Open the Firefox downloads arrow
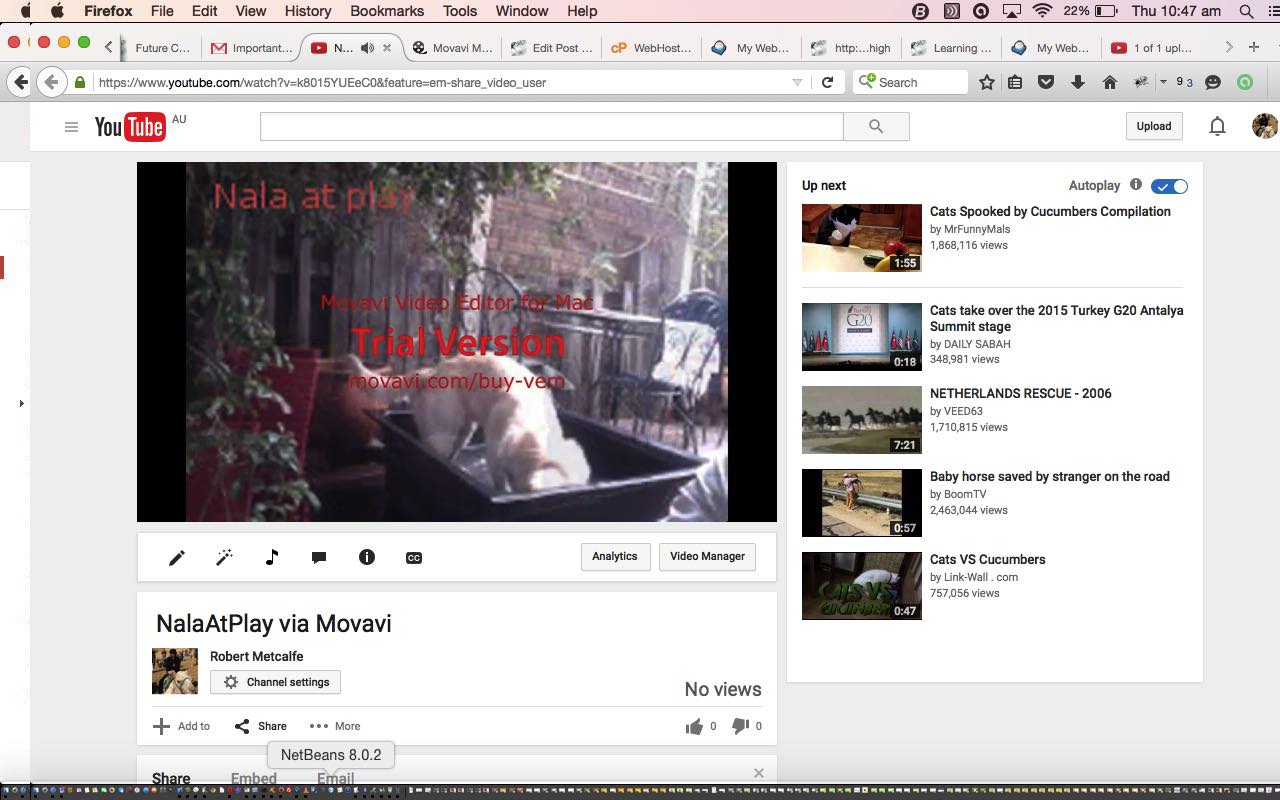This screenshot has width=1280, height=800. pyautogui.click(x=1078, y=82)
